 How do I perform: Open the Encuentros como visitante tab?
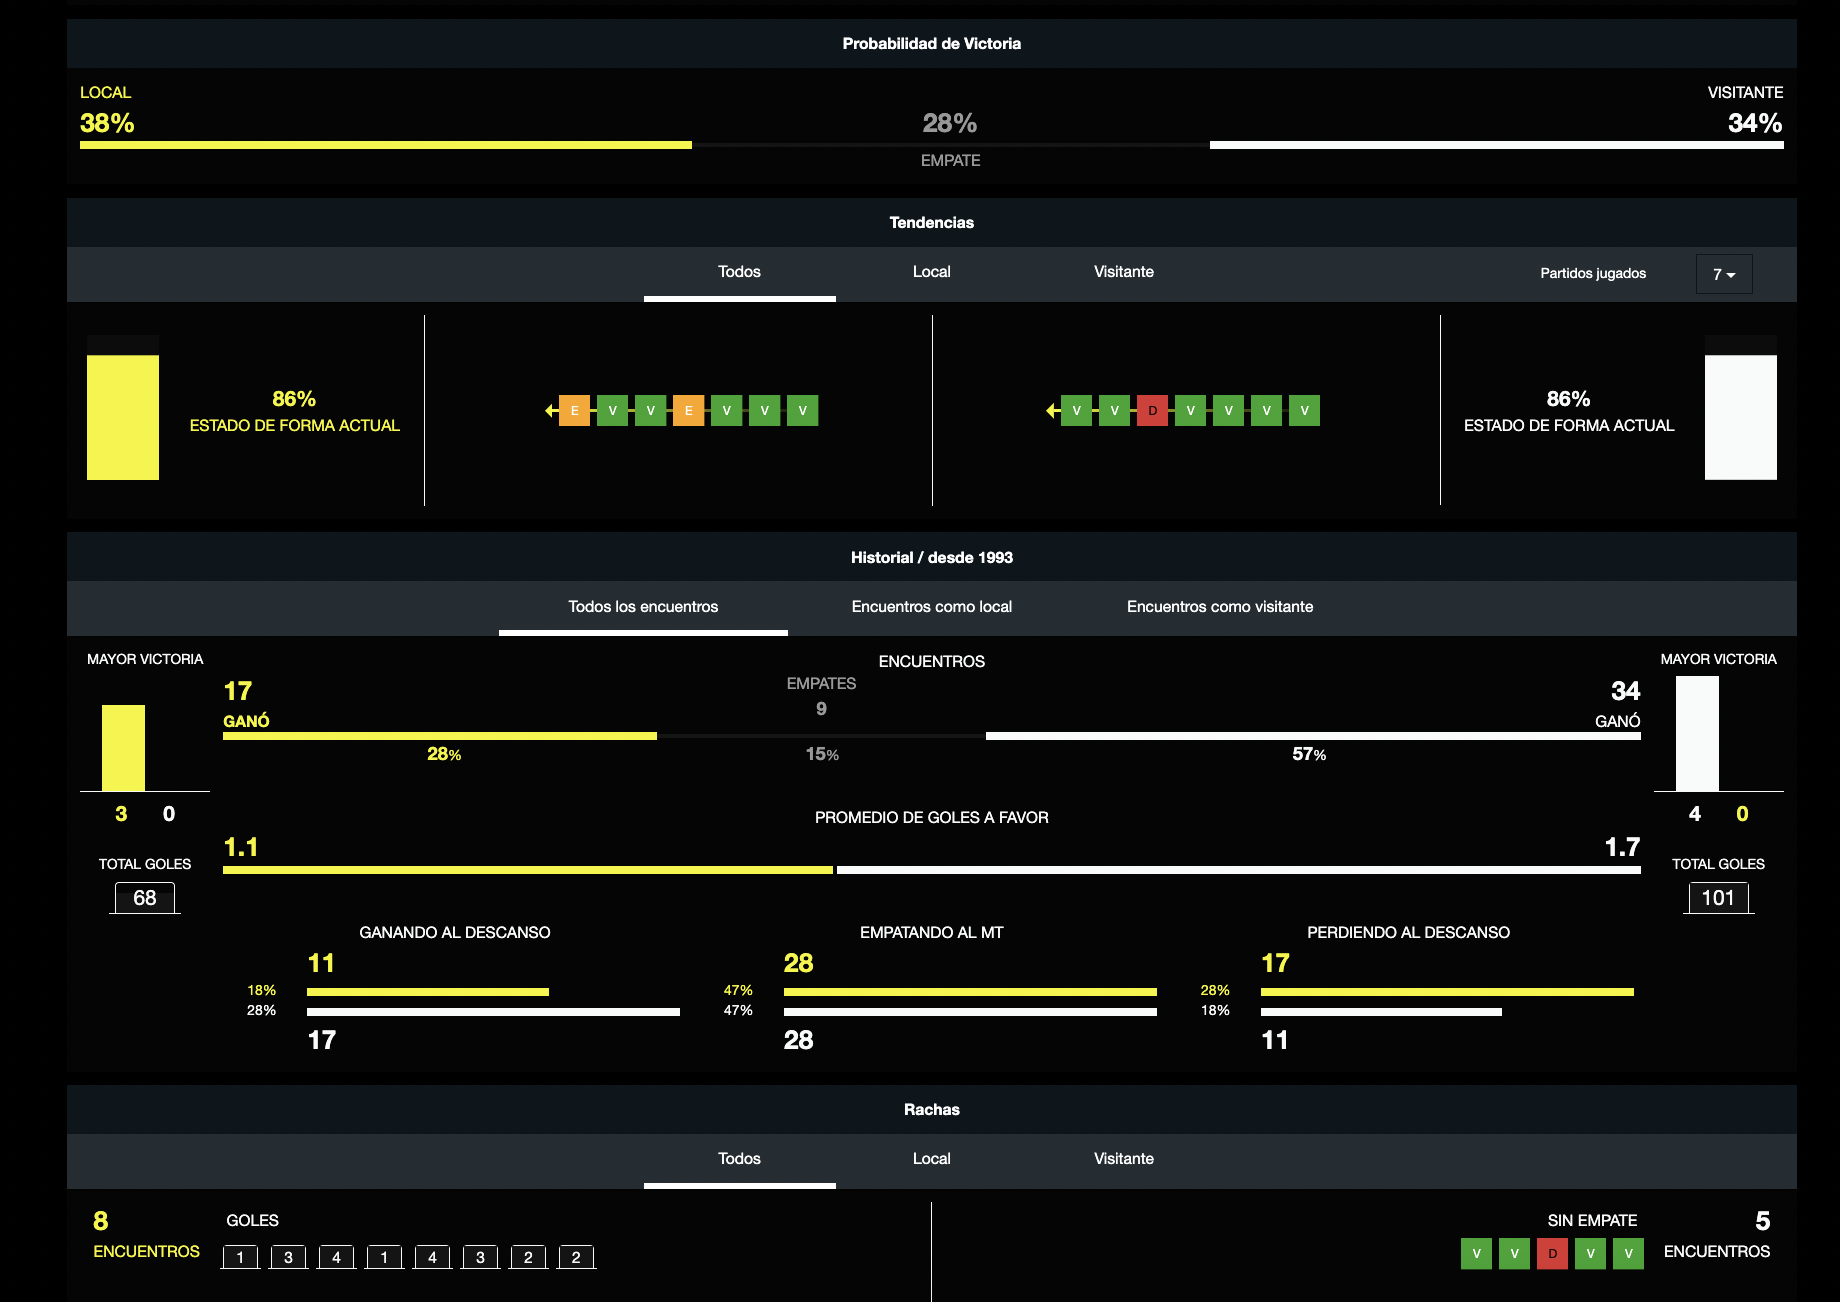(1219, 607)
